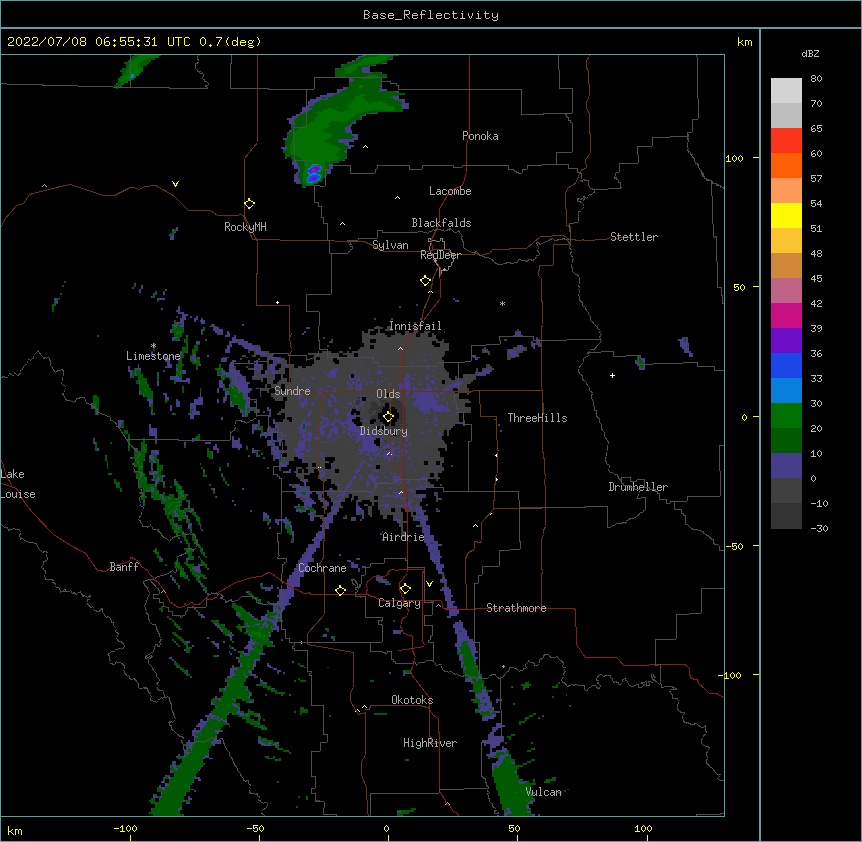This screenshot has height=842, width=862.
Task: Click the white plus marker north of Drumheller
Action: tap(612, 375)
